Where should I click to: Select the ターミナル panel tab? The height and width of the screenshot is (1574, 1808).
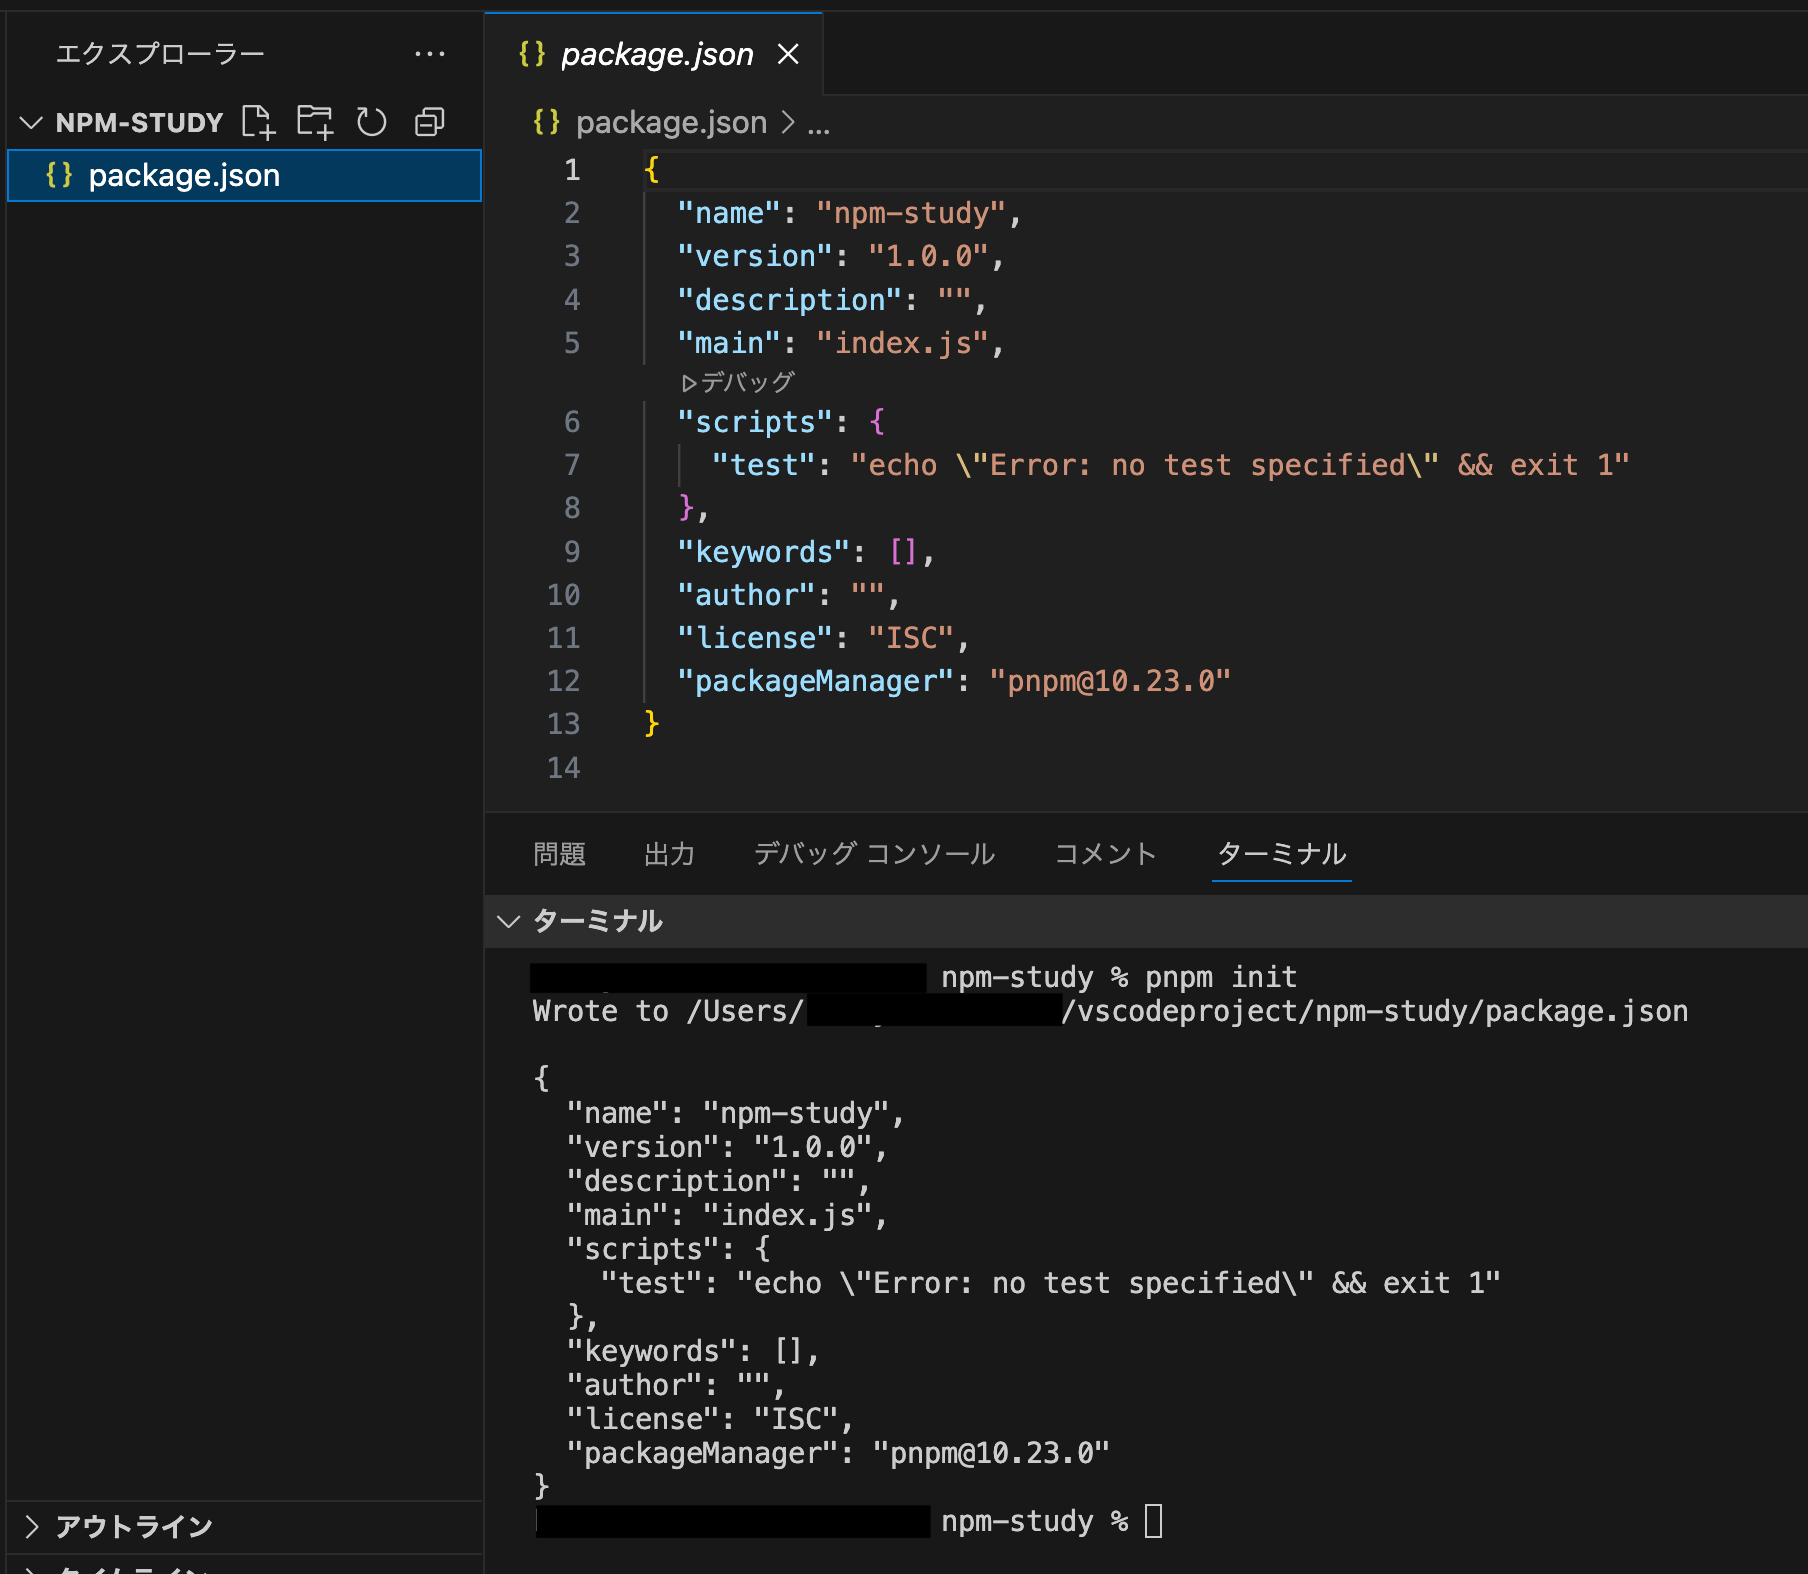[1281, 854]
